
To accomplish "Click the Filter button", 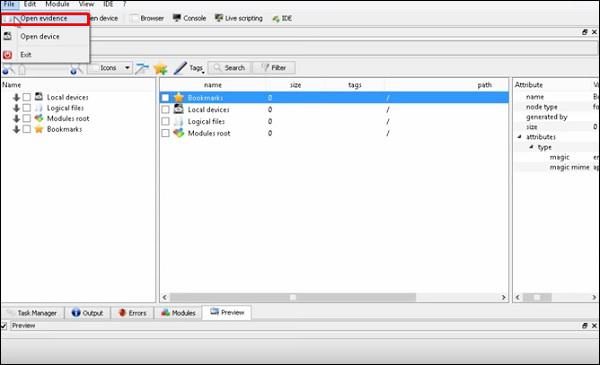I will click(274, 68).
